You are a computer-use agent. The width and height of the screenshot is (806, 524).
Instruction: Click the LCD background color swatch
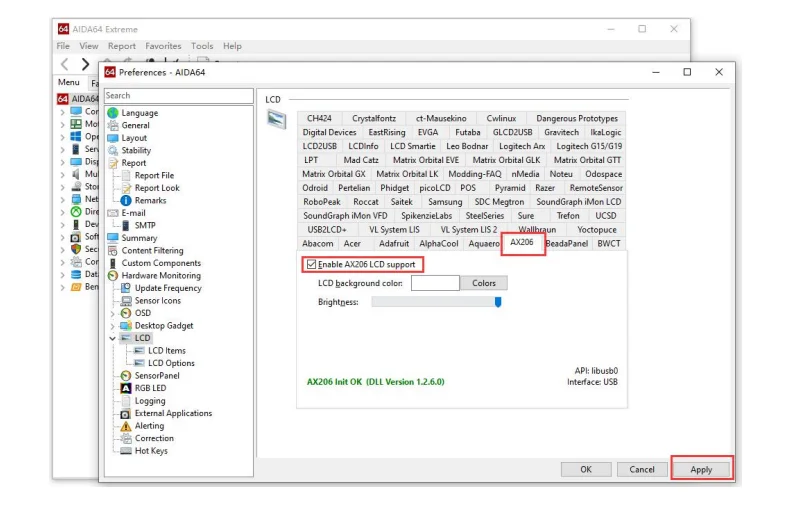435,283
